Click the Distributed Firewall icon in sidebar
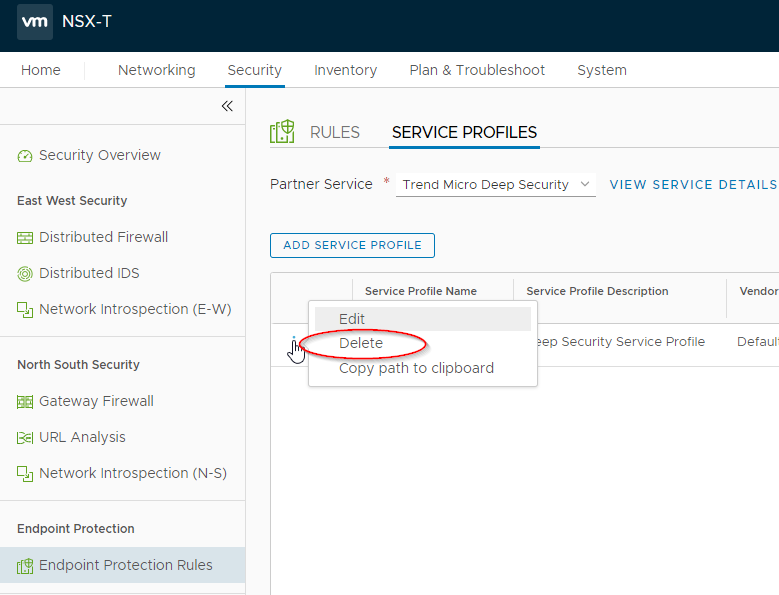This screenshot has height=595, width=779. 25,238
